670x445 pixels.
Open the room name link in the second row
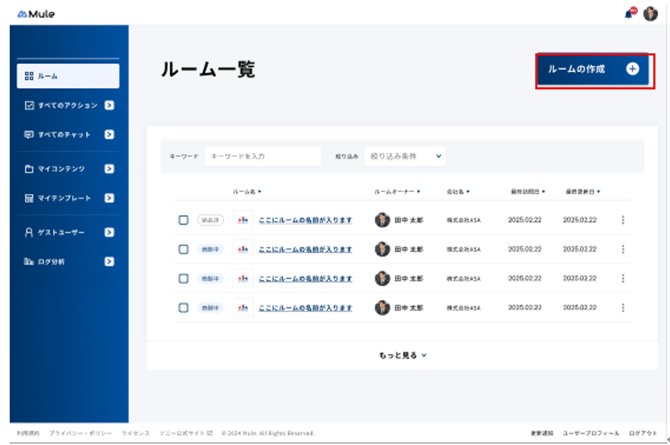point(306,249)
